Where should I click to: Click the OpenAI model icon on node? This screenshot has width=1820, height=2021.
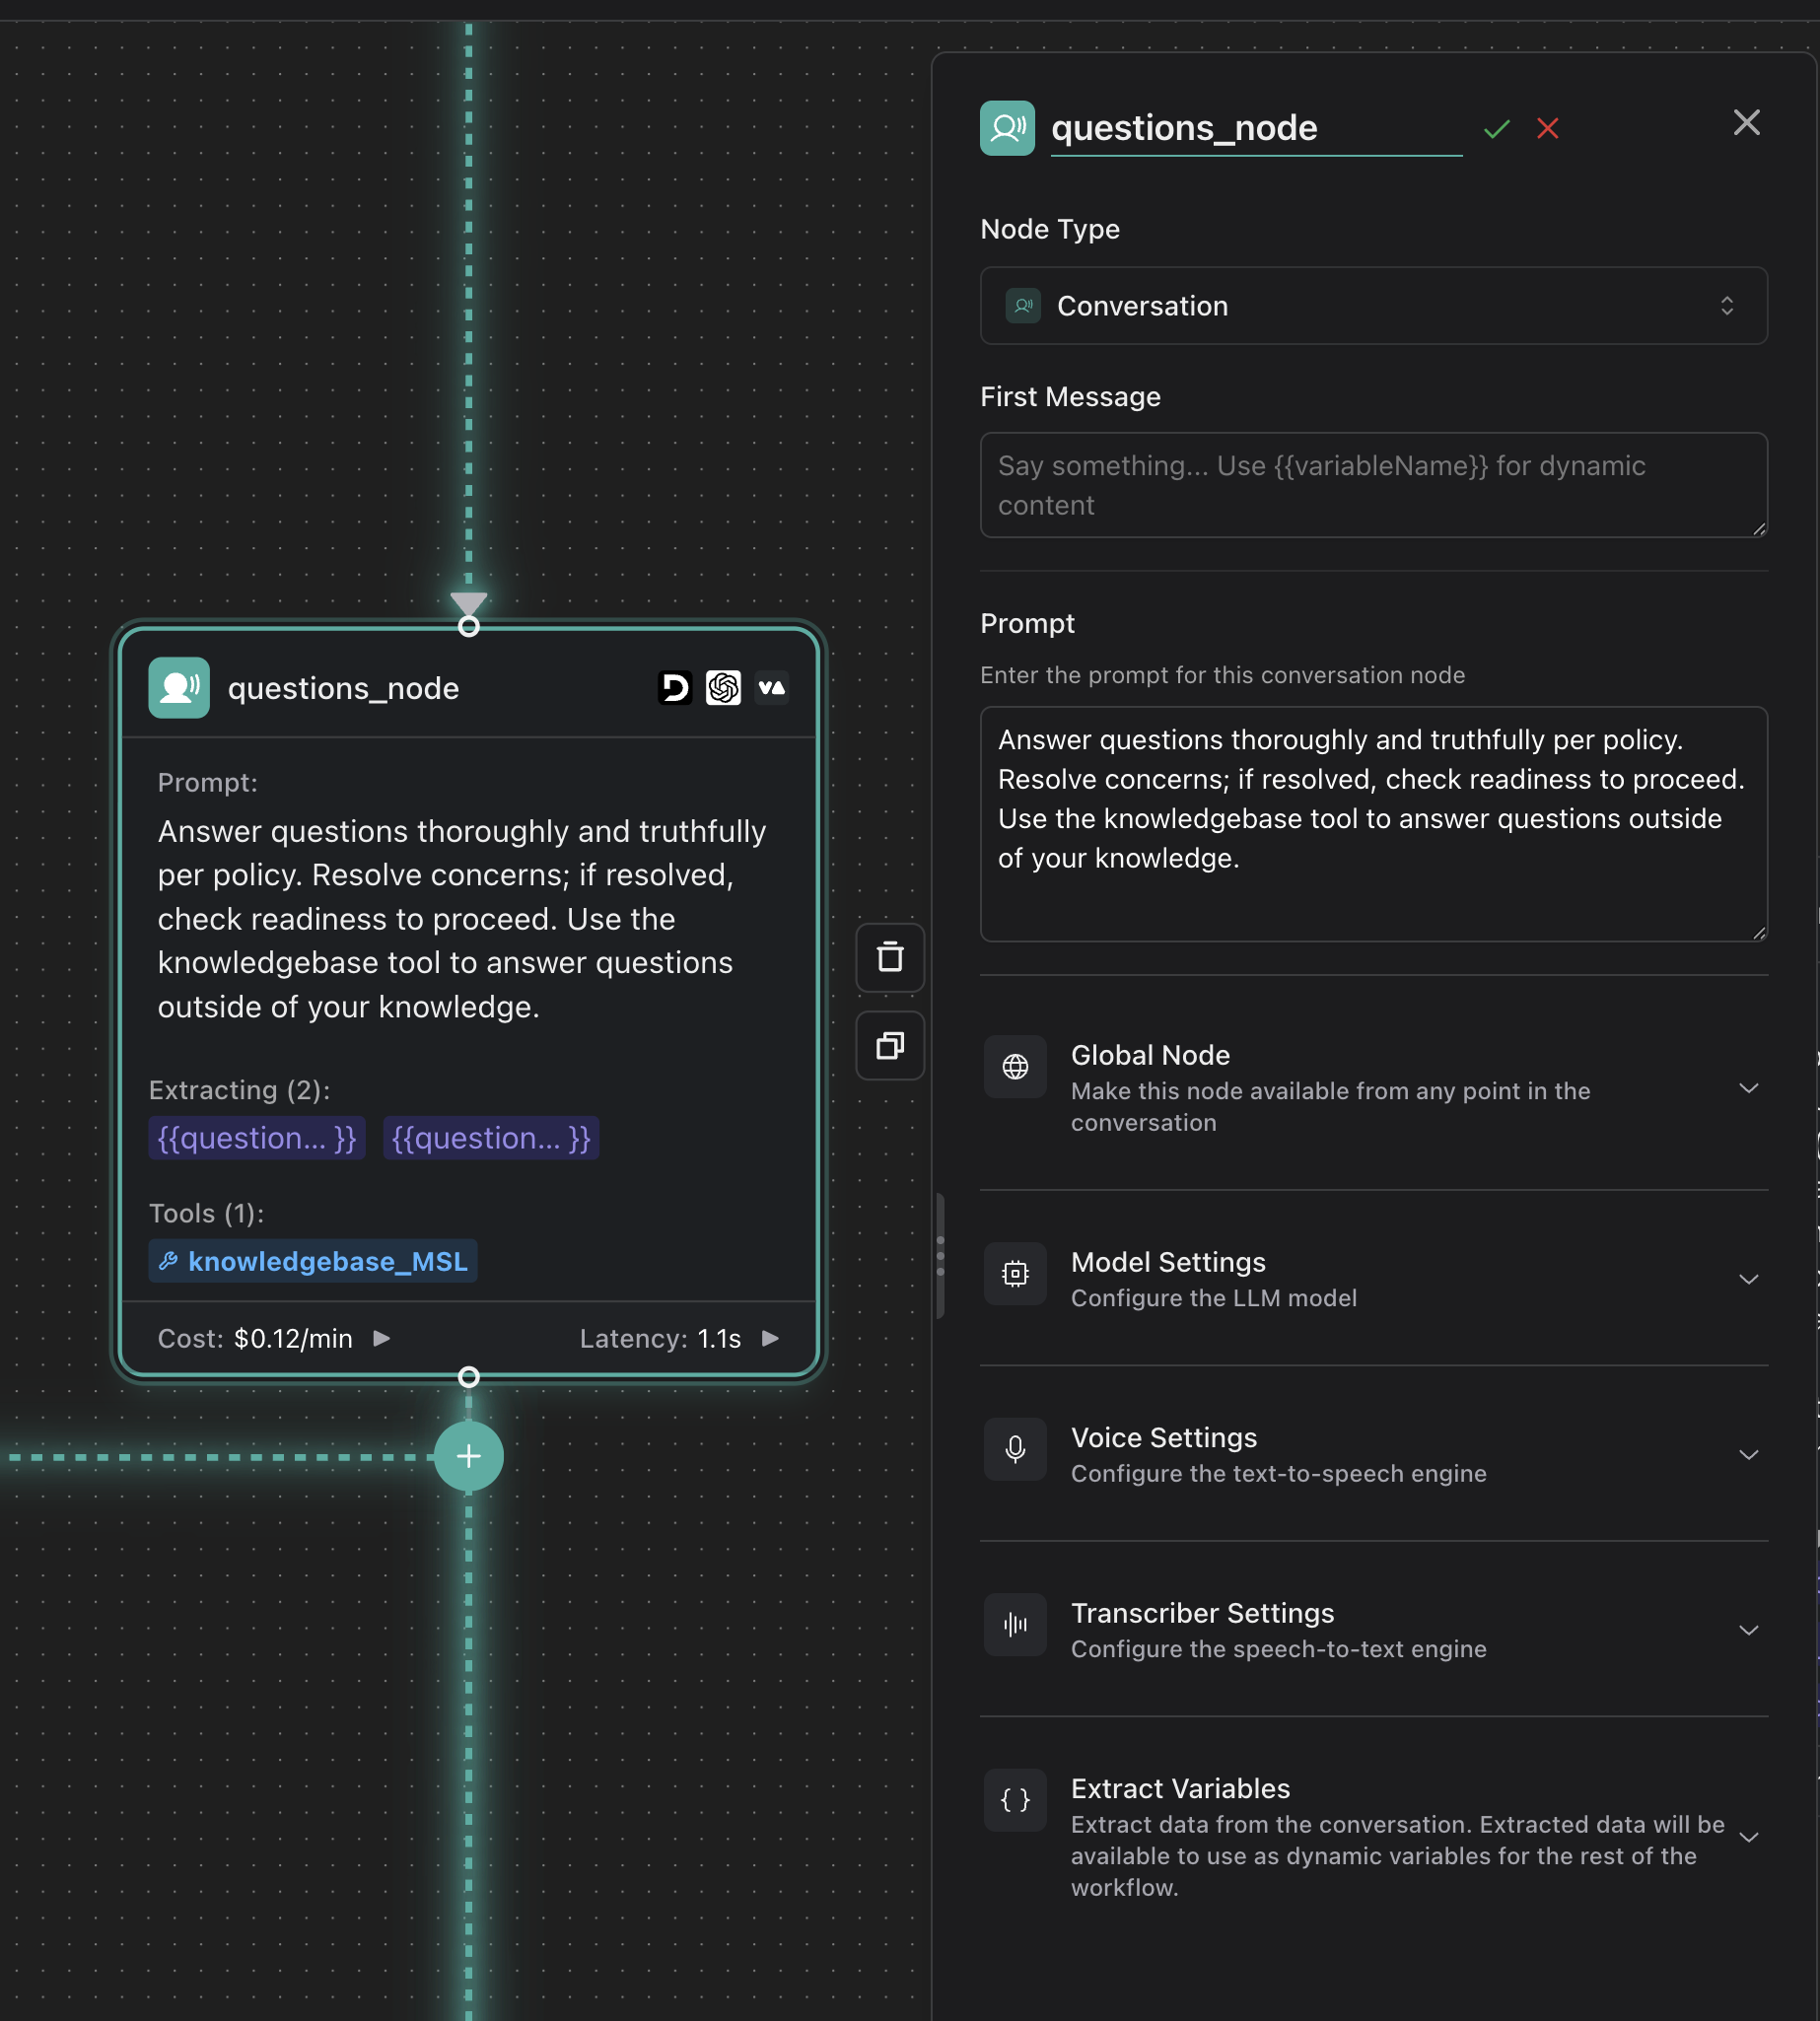723,688
